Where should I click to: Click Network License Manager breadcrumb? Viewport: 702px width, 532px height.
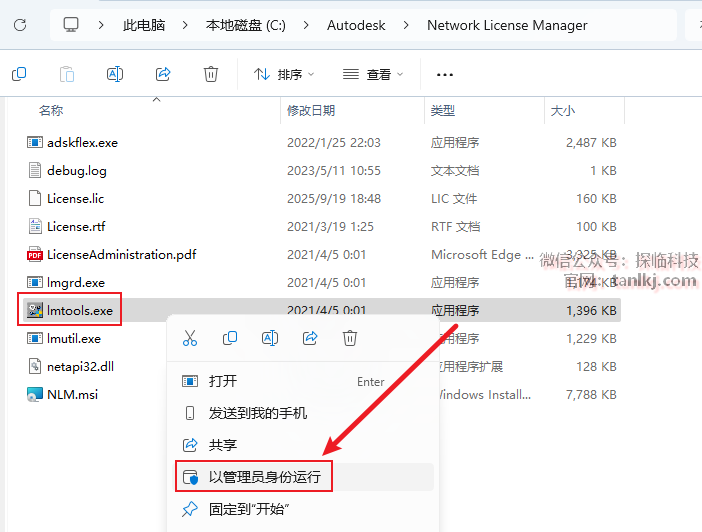pos(507,25)
